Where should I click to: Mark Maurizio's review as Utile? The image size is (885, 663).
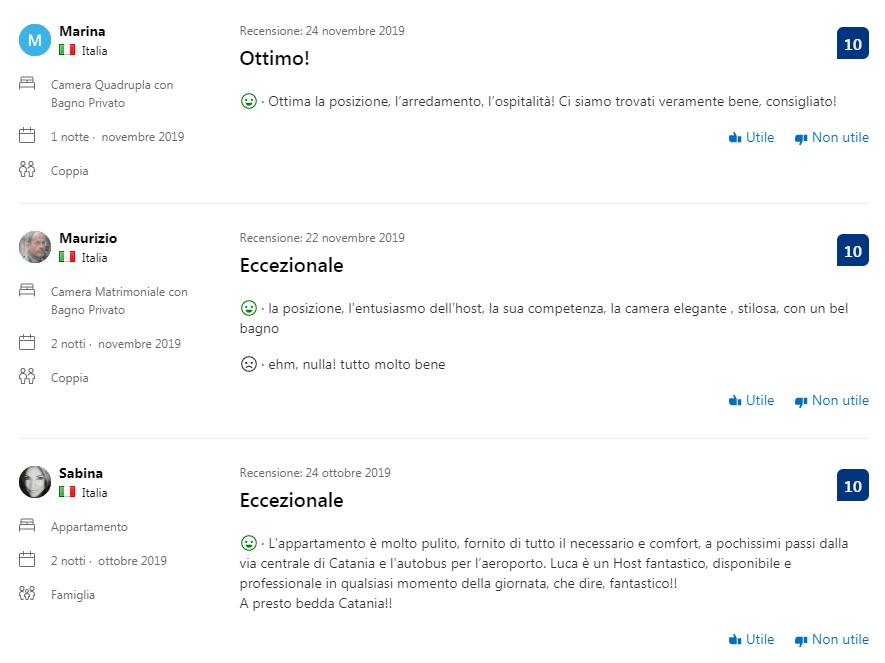click(x=752, y=400)
